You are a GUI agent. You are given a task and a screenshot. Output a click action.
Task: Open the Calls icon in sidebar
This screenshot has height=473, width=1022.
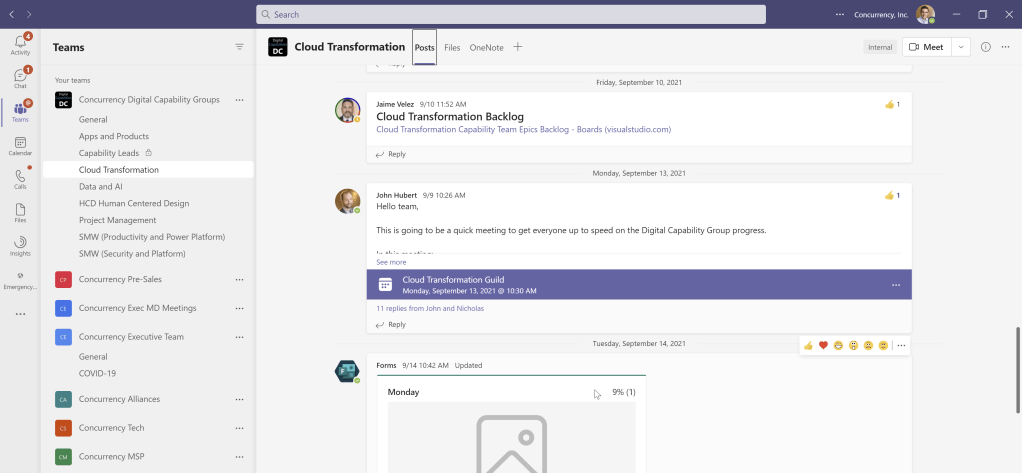20,179
